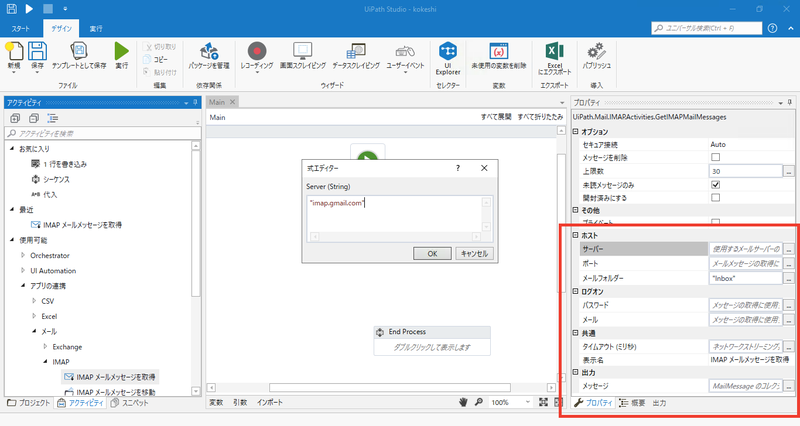
Task: Click すべて展開 link in designer
Action: [x=496, y=117]
